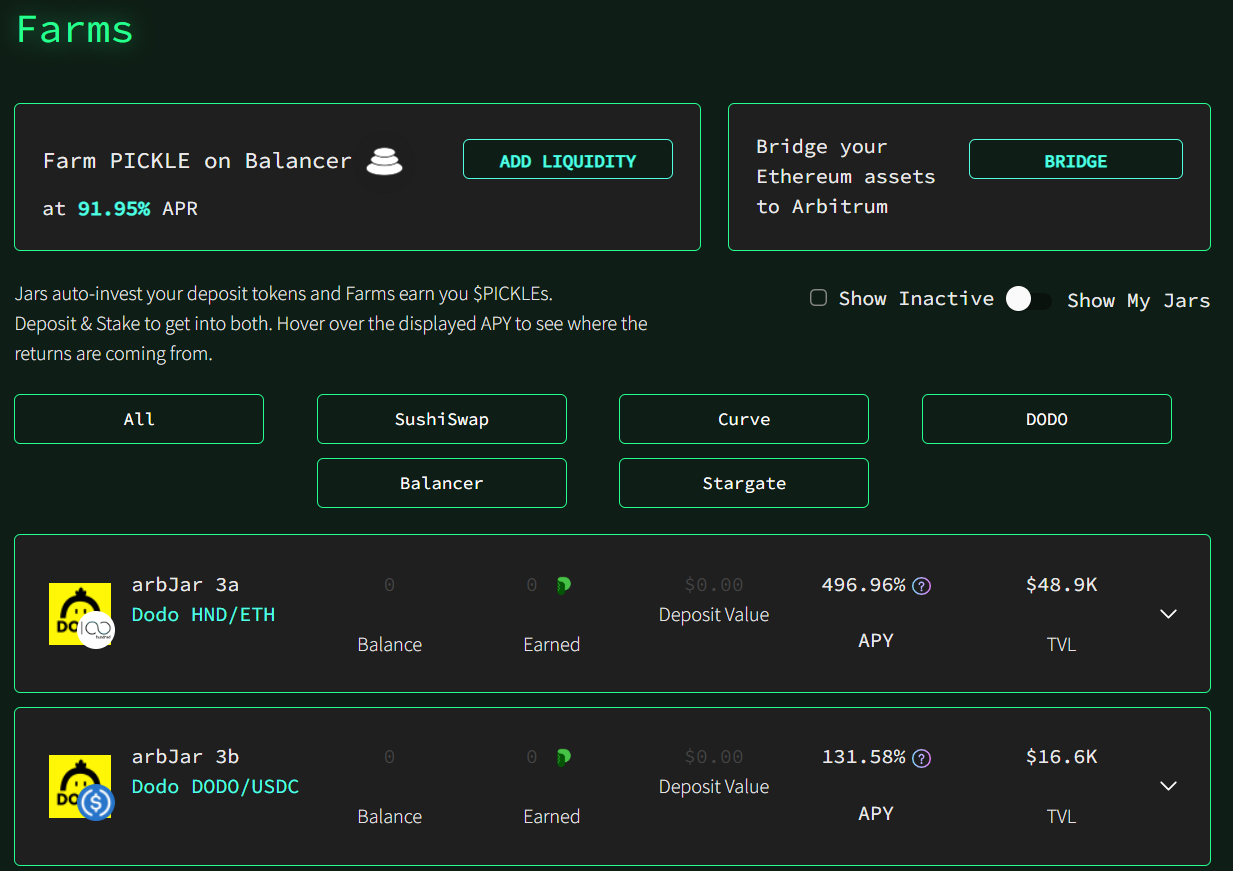Click the ADD LIQUIDITY button

click(568, 159)
